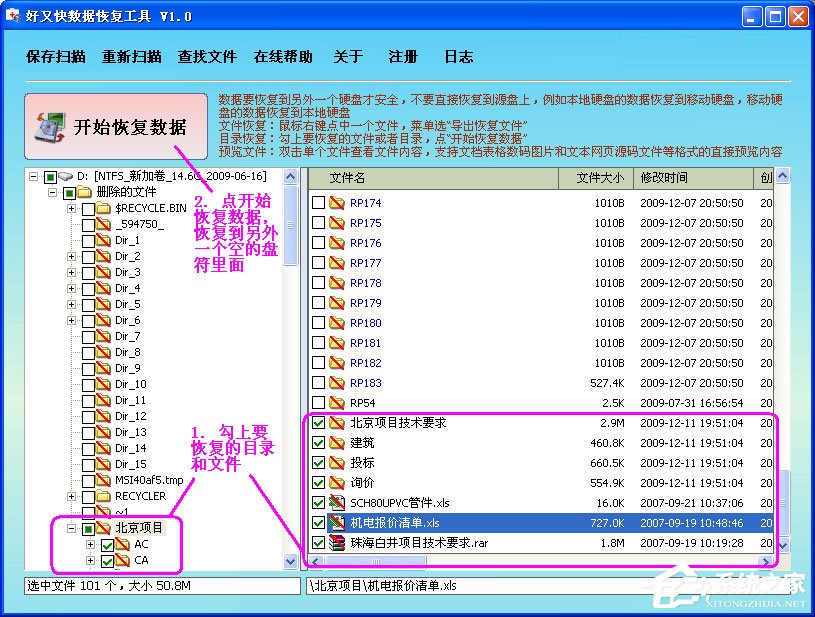Expand the $RECYCLE.BIN folder node
The image size is (815, 617).
coord(71,209)
